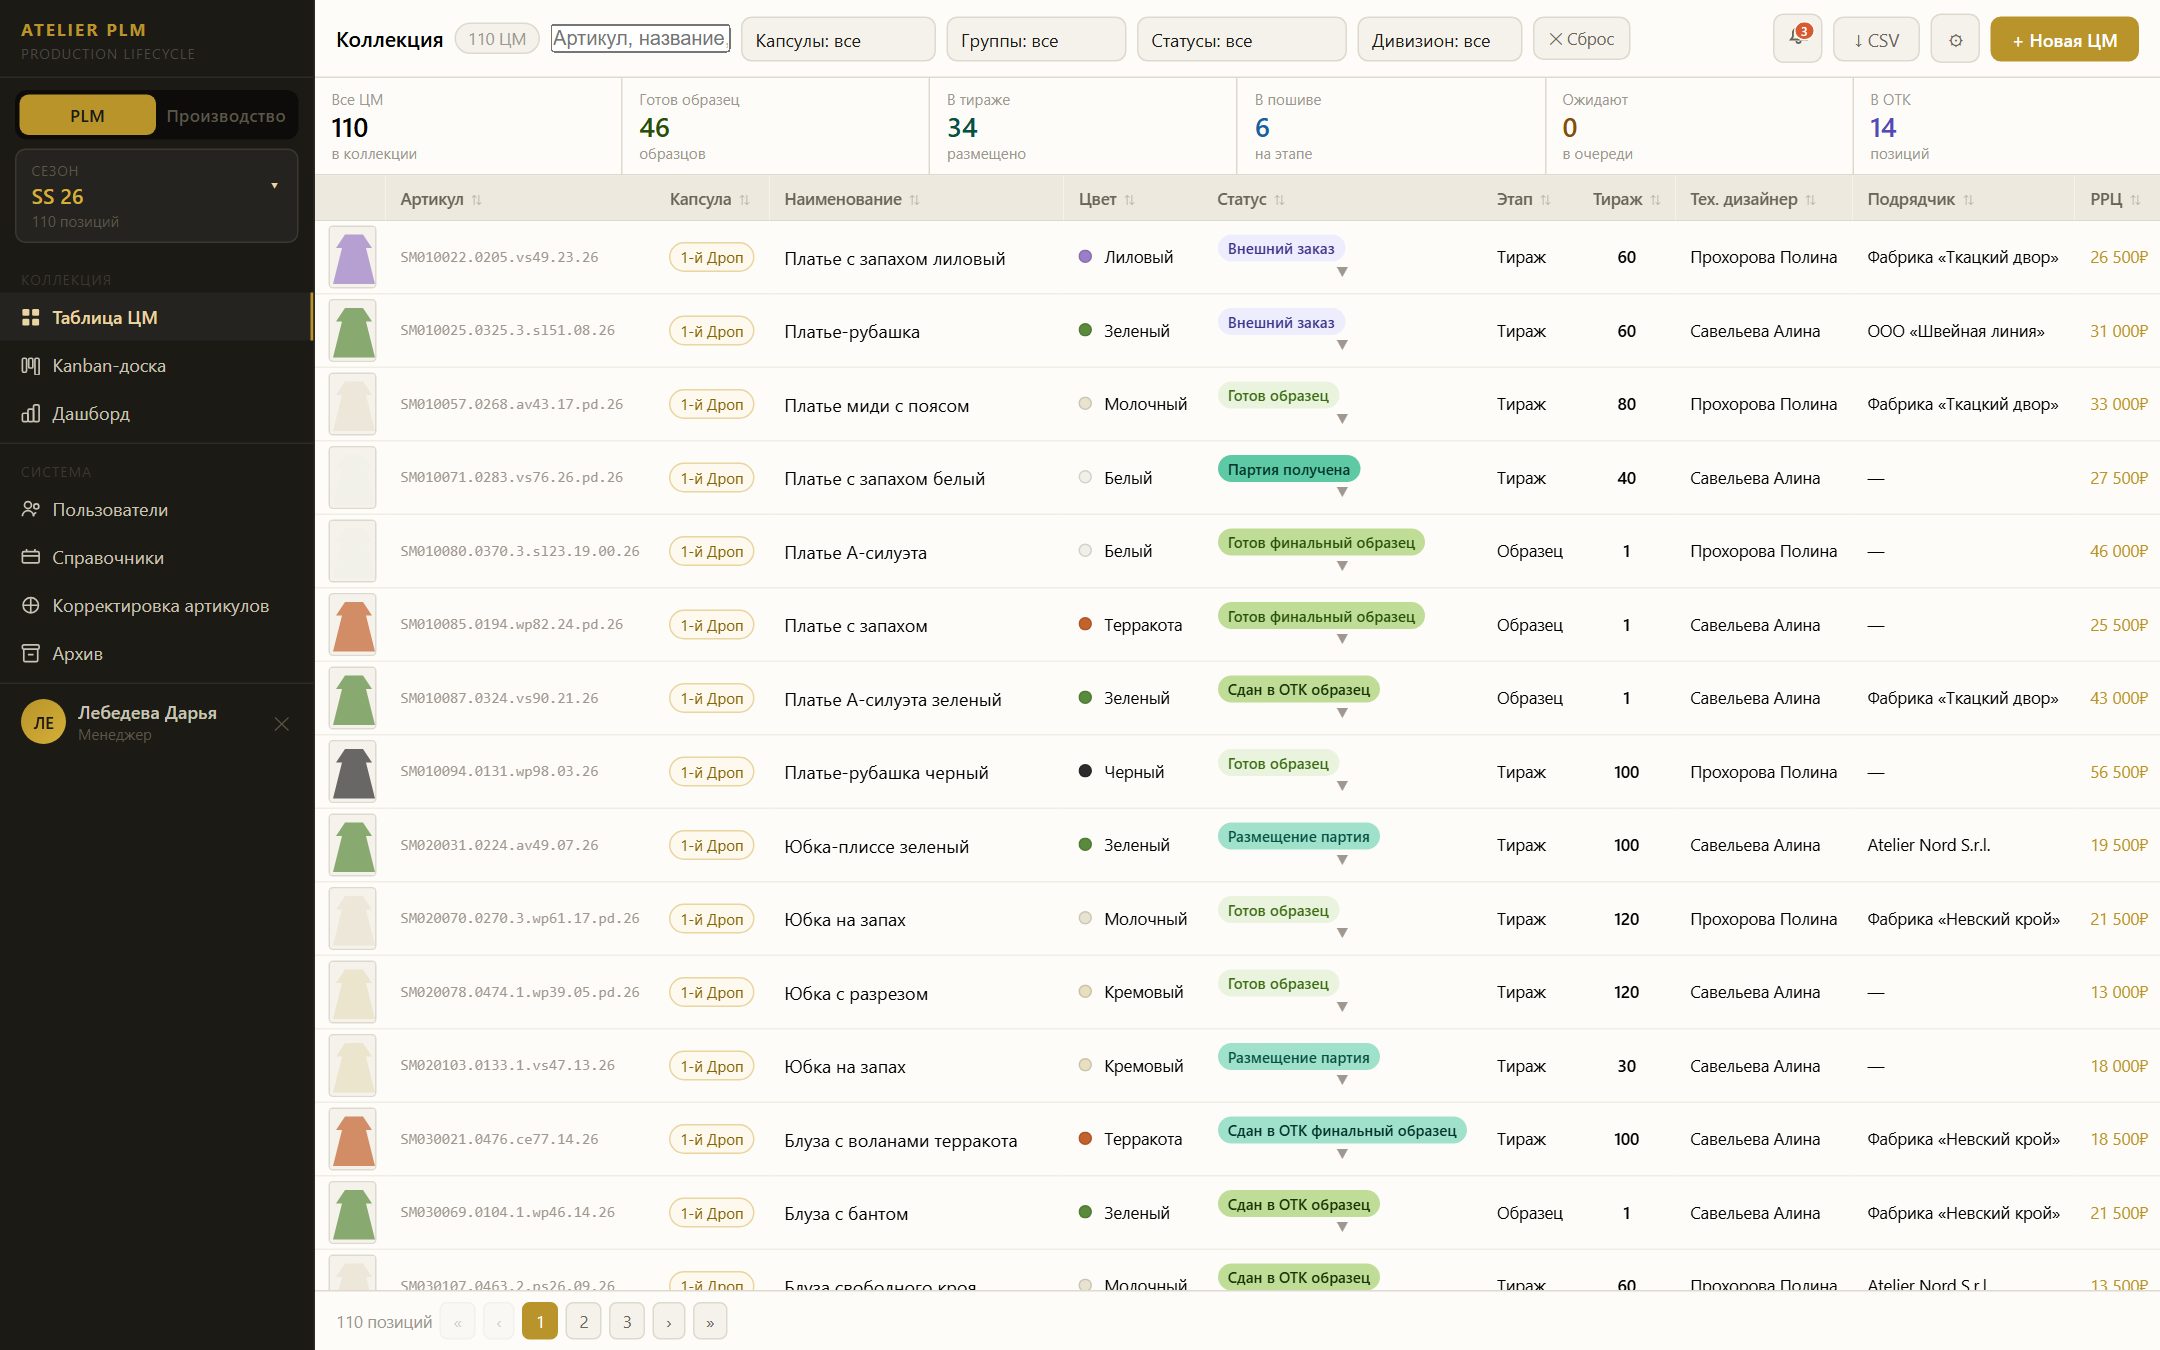Open settings via the gear icon

click(1955, 40)
